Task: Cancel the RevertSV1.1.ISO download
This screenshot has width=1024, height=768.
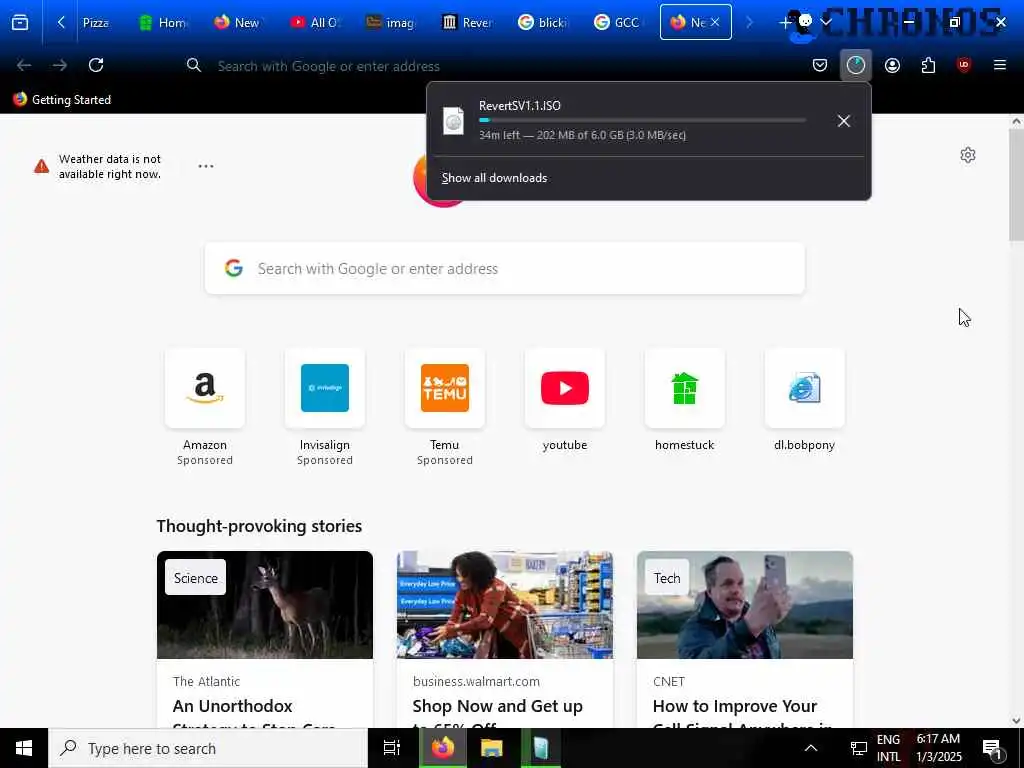Action: (844, 121)
